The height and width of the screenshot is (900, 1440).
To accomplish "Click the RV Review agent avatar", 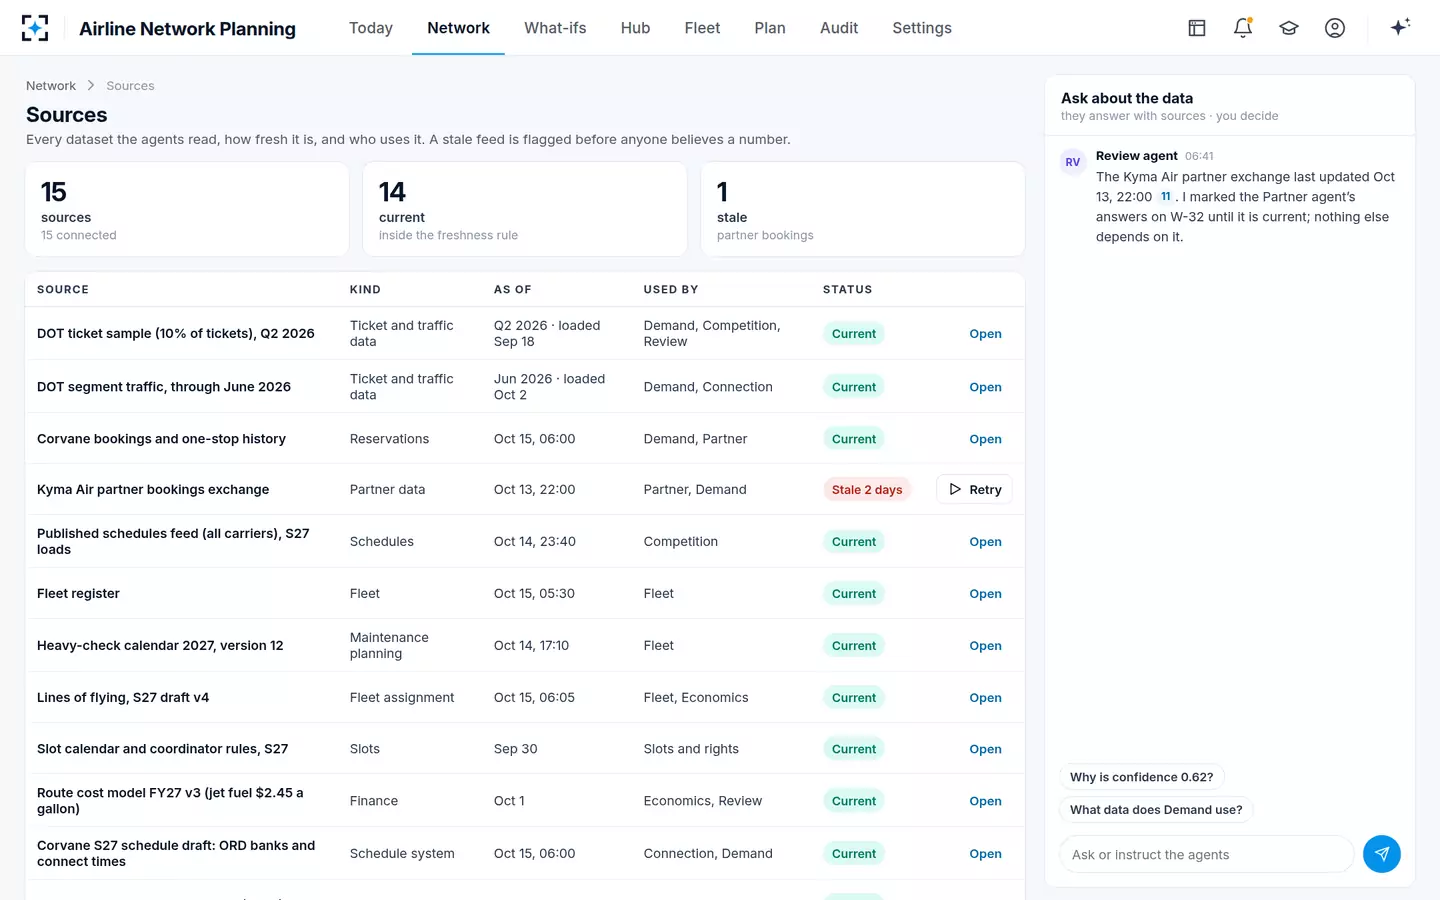I will pos(1073,162).
